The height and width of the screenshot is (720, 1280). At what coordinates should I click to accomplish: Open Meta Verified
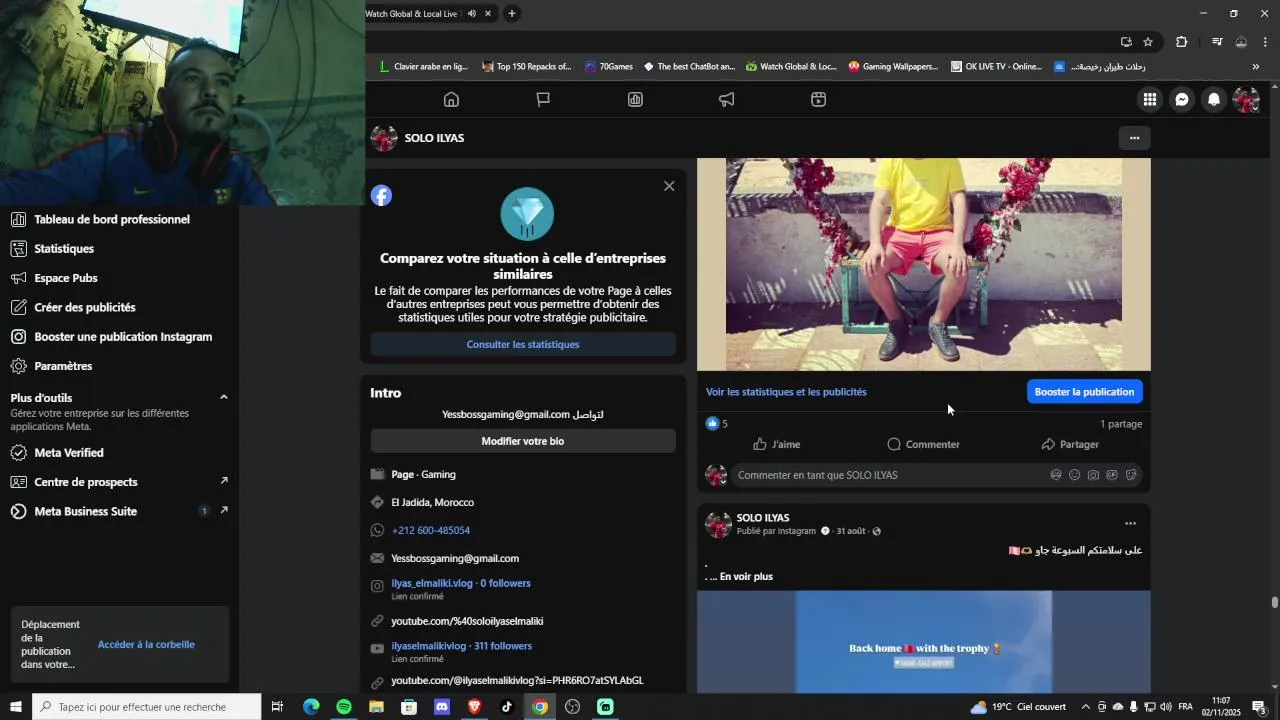pyautogui.click(x=69, y=453)
